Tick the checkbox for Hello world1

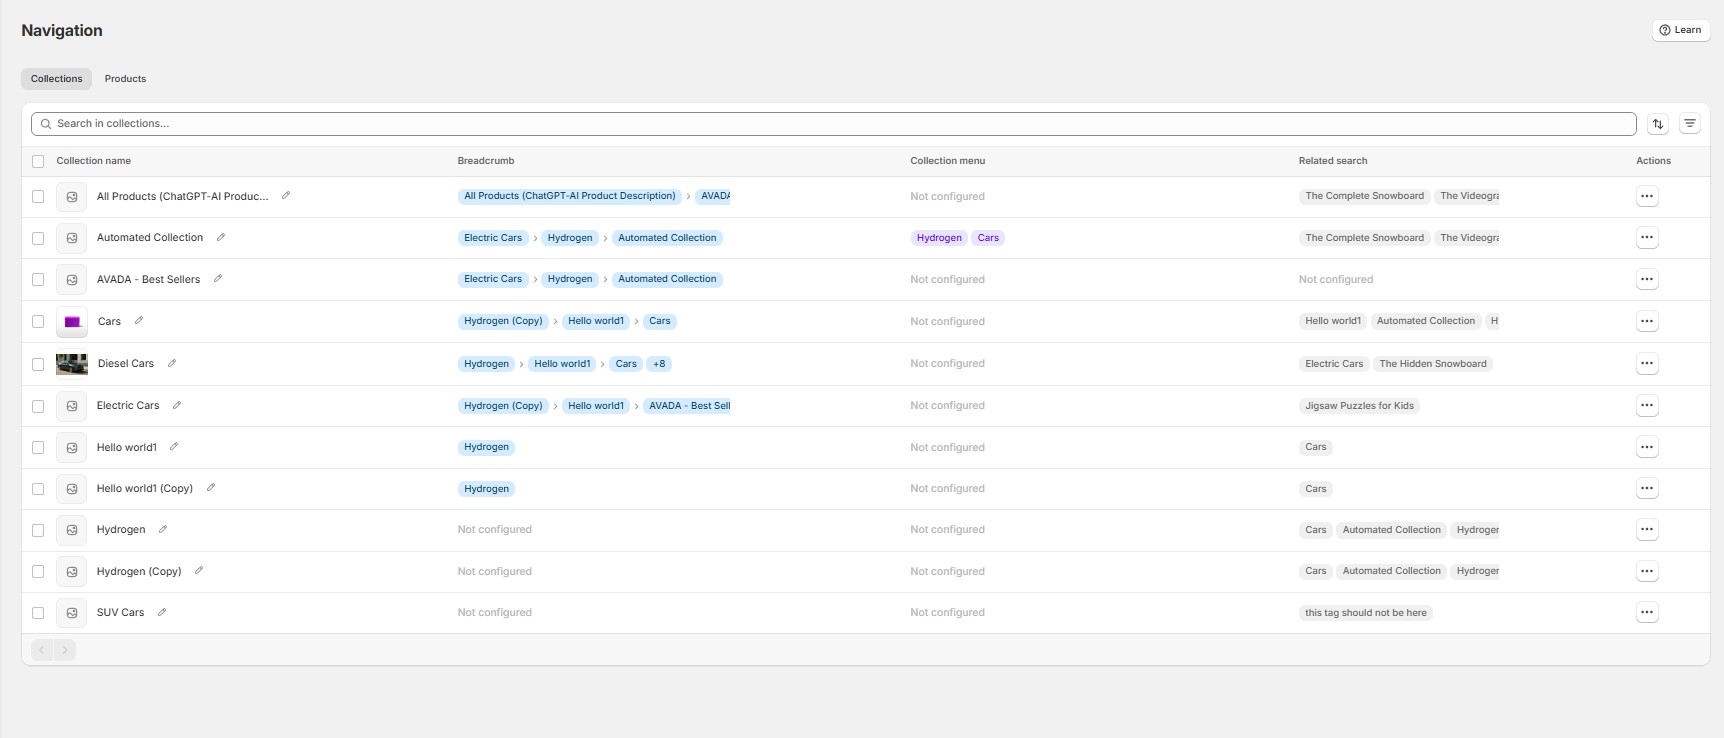pos(38,448)
